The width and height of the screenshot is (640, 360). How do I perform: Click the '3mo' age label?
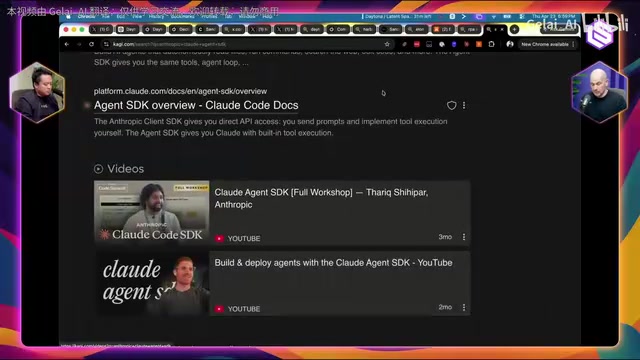[x=445, y=237]
